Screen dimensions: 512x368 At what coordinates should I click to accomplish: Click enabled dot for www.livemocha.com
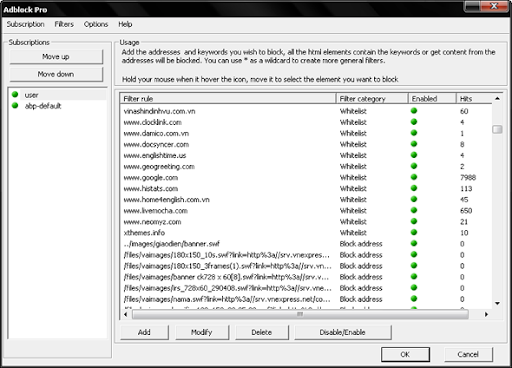414,210
